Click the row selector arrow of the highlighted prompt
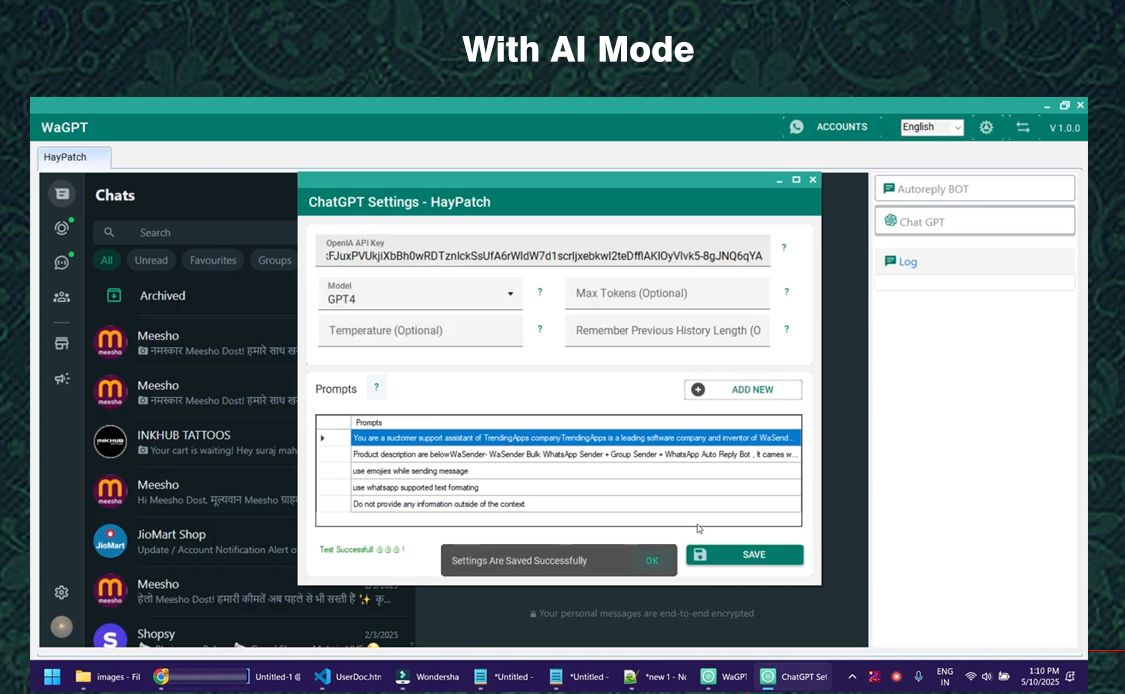The height and width of the screenshot is (694, 1125). click(x=334, y=438)
